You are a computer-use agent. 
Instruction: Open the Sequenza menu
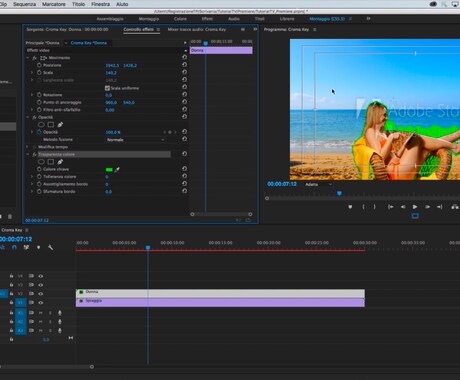click(24, 4)
